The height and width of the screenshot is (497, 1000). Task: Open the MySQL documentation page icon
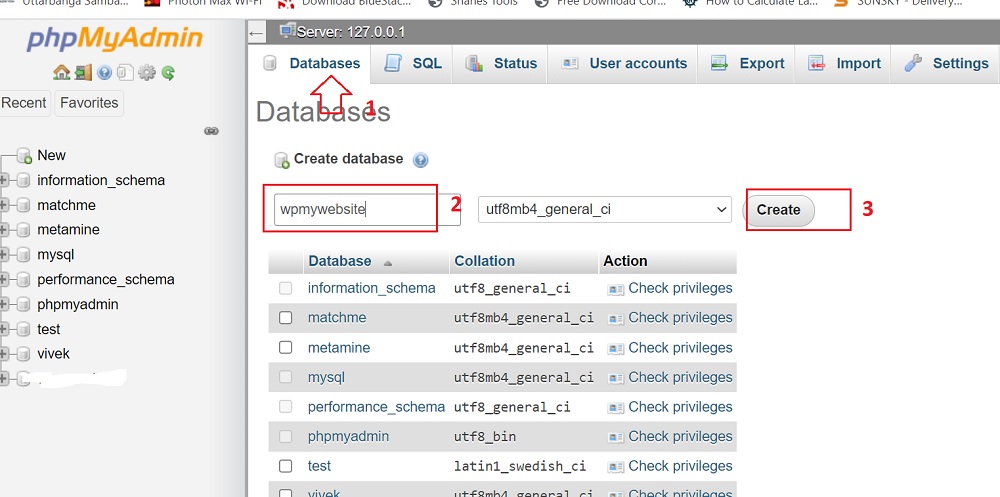[125, 73]
